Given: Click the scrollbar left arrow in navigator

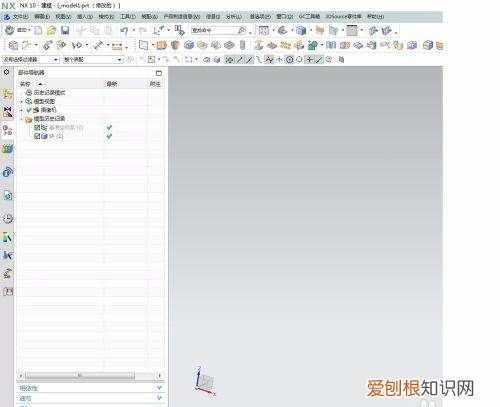Looking at the screenshot, I should click(x=21, y=376).
